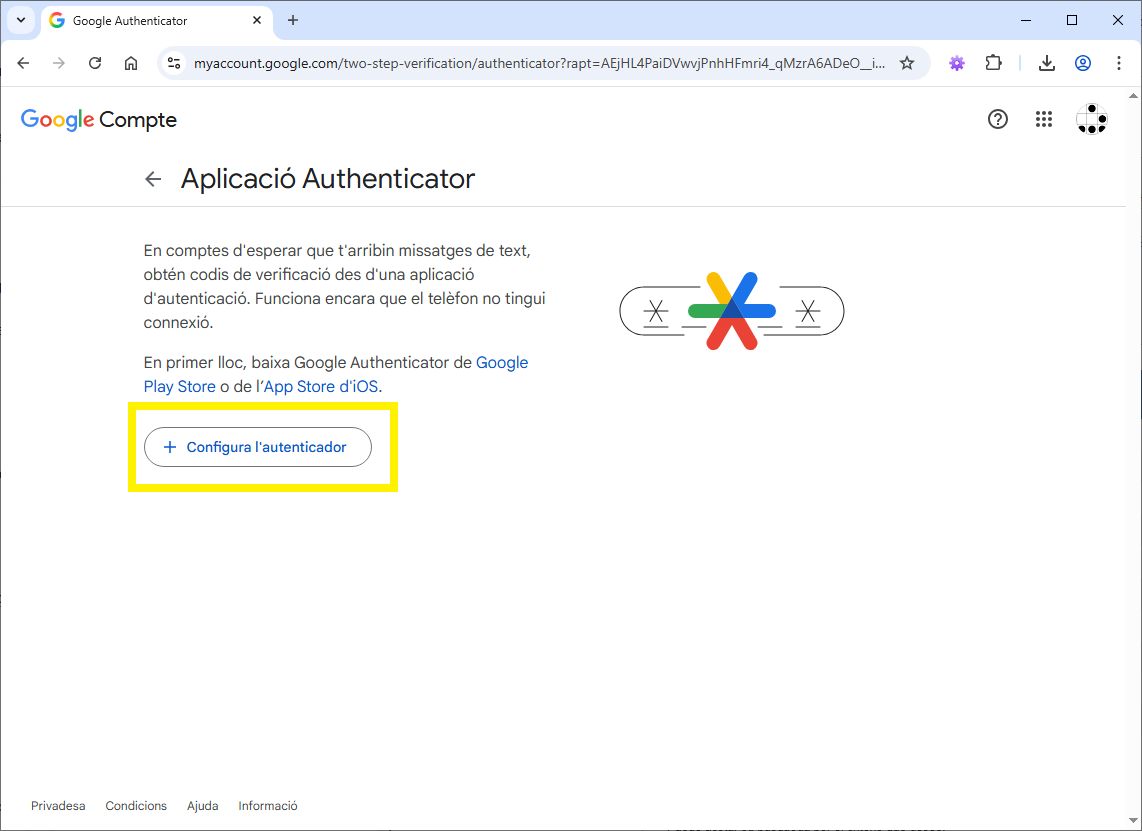Go back using the page's back arrow
This screenshot has height=831, width=1142.
(152, 178)
